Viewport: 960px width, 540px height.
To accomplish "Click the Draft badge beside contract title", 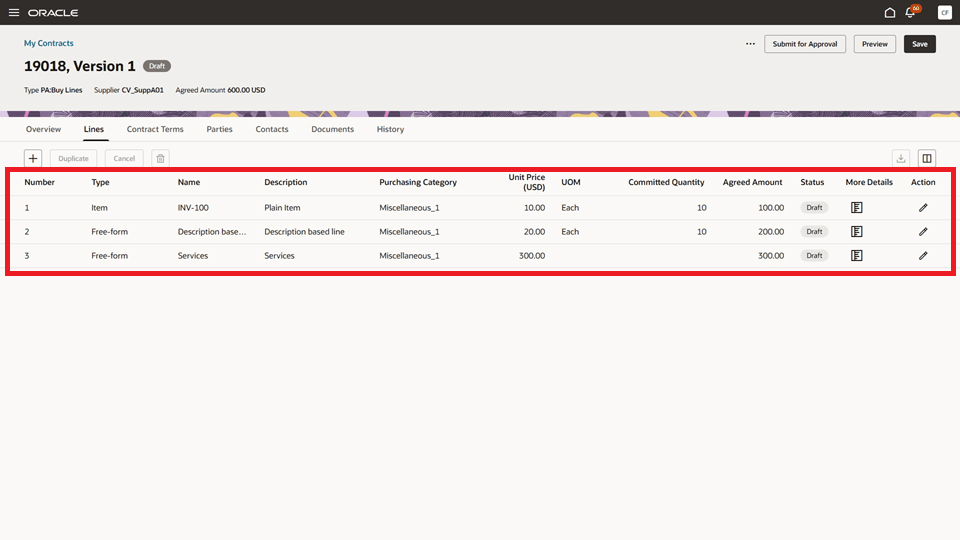I will coord(157,66).
